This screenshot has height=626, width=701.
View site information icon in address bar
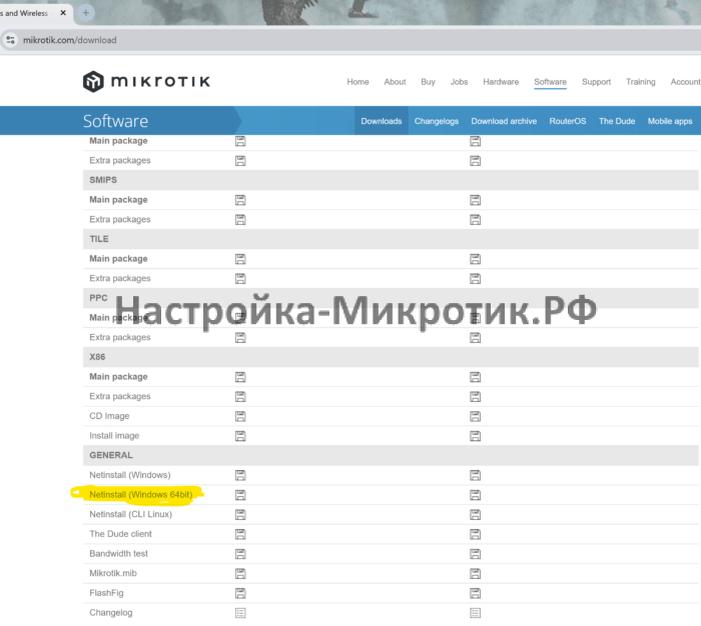pyautogui.click(x=10, y=40)
